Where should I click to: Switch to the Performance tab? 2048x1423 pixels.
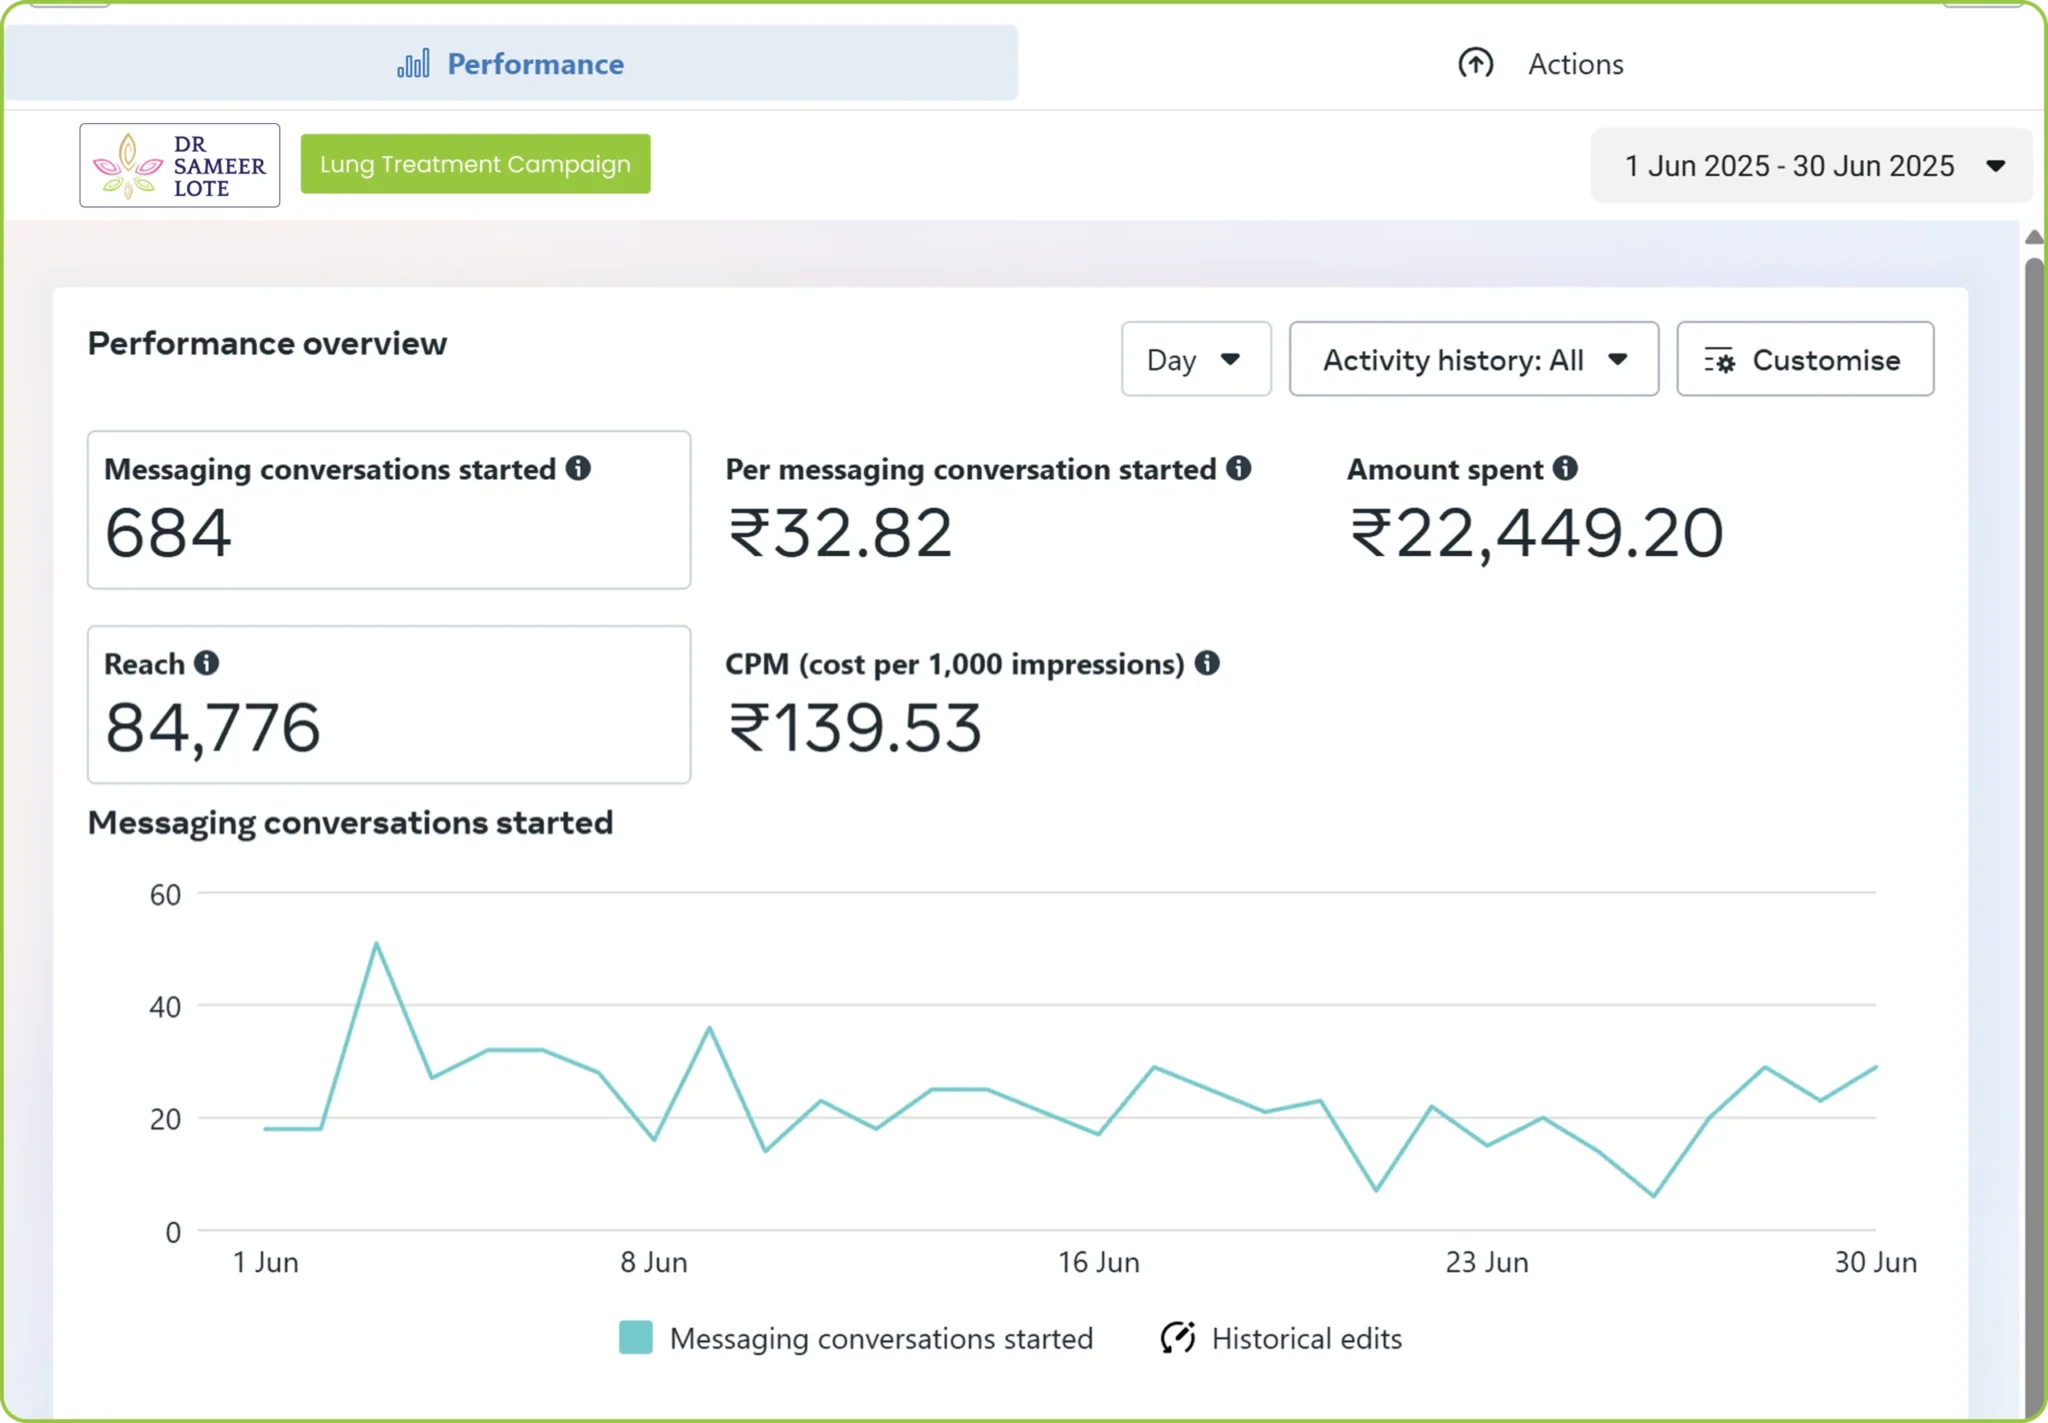(511, 63)
